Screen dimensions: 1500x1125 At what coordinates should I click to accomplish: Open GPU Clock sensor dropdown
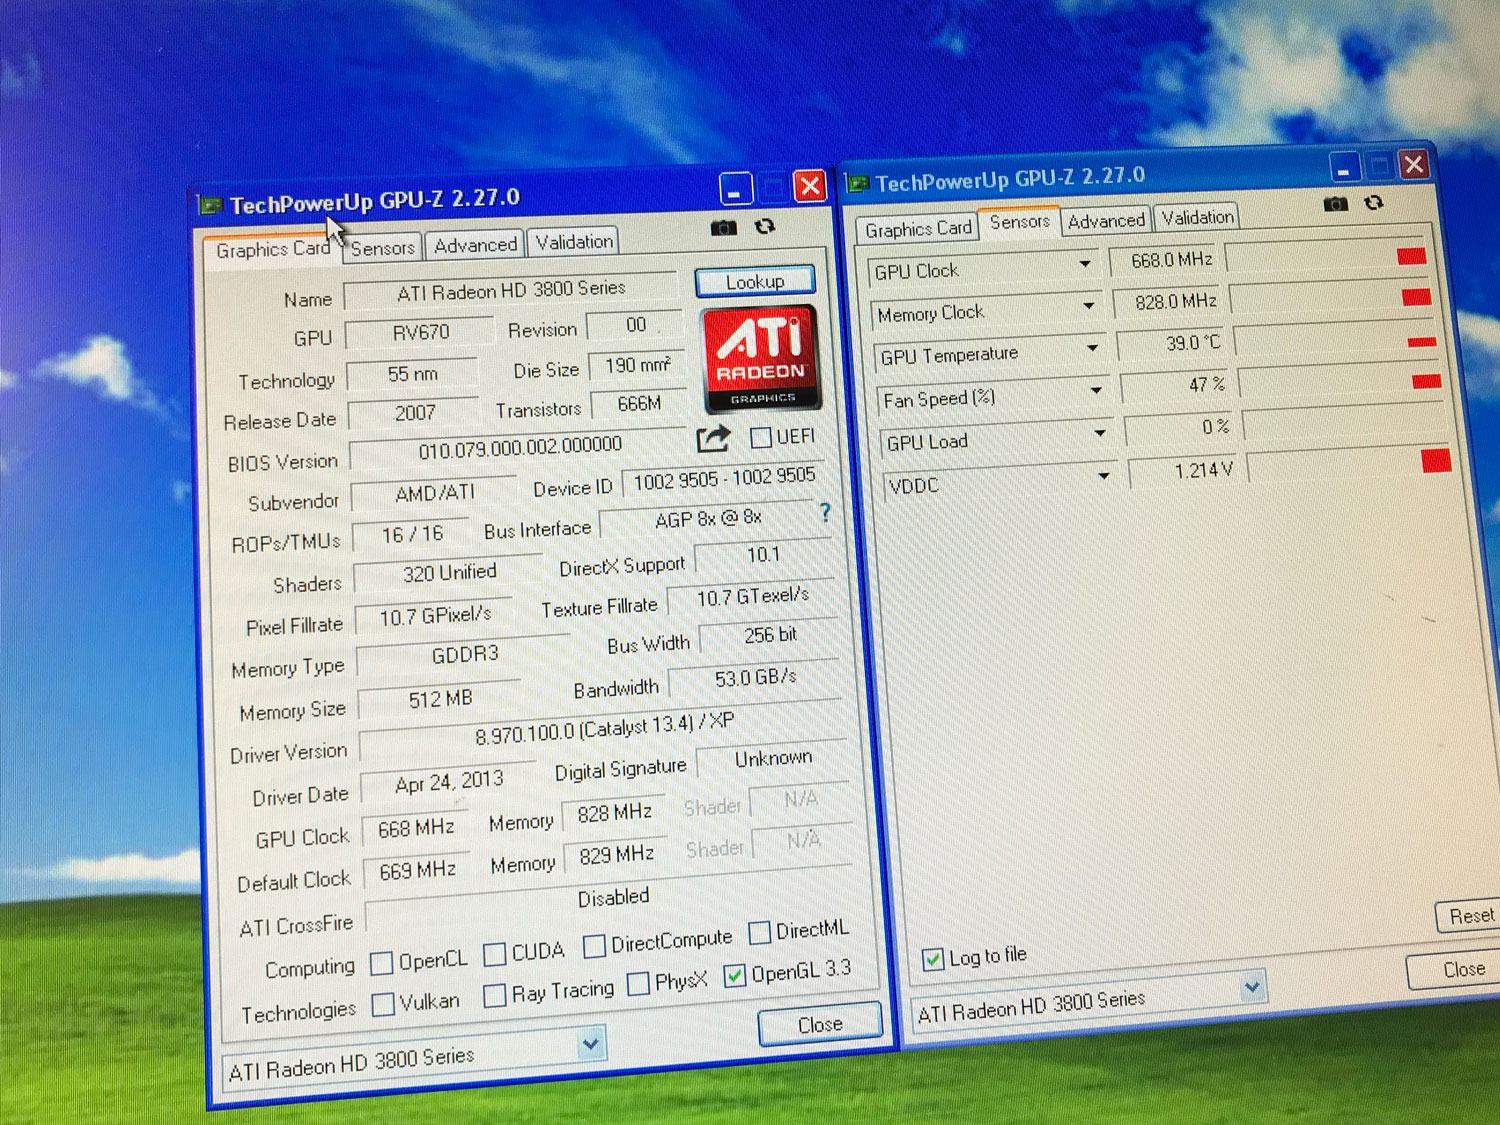(x=1085, y=265)
